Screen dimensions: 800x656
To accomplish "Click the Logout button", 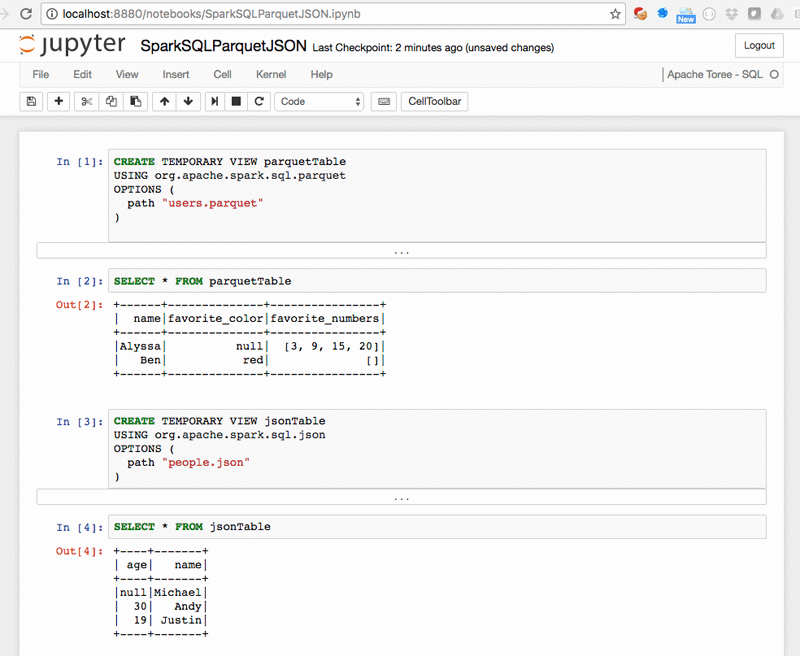I will tap(759, 46).
